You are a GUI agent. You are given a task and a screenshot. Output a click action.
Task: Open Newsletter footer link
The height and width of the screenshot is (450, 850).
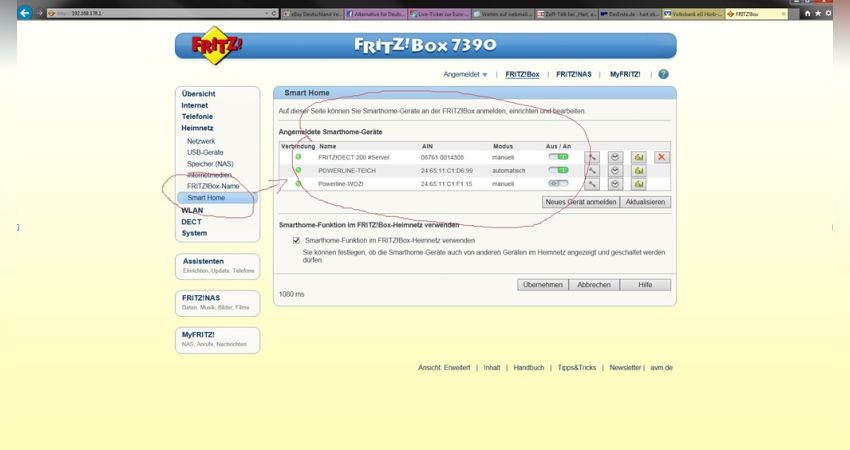(x=625, y=368)
